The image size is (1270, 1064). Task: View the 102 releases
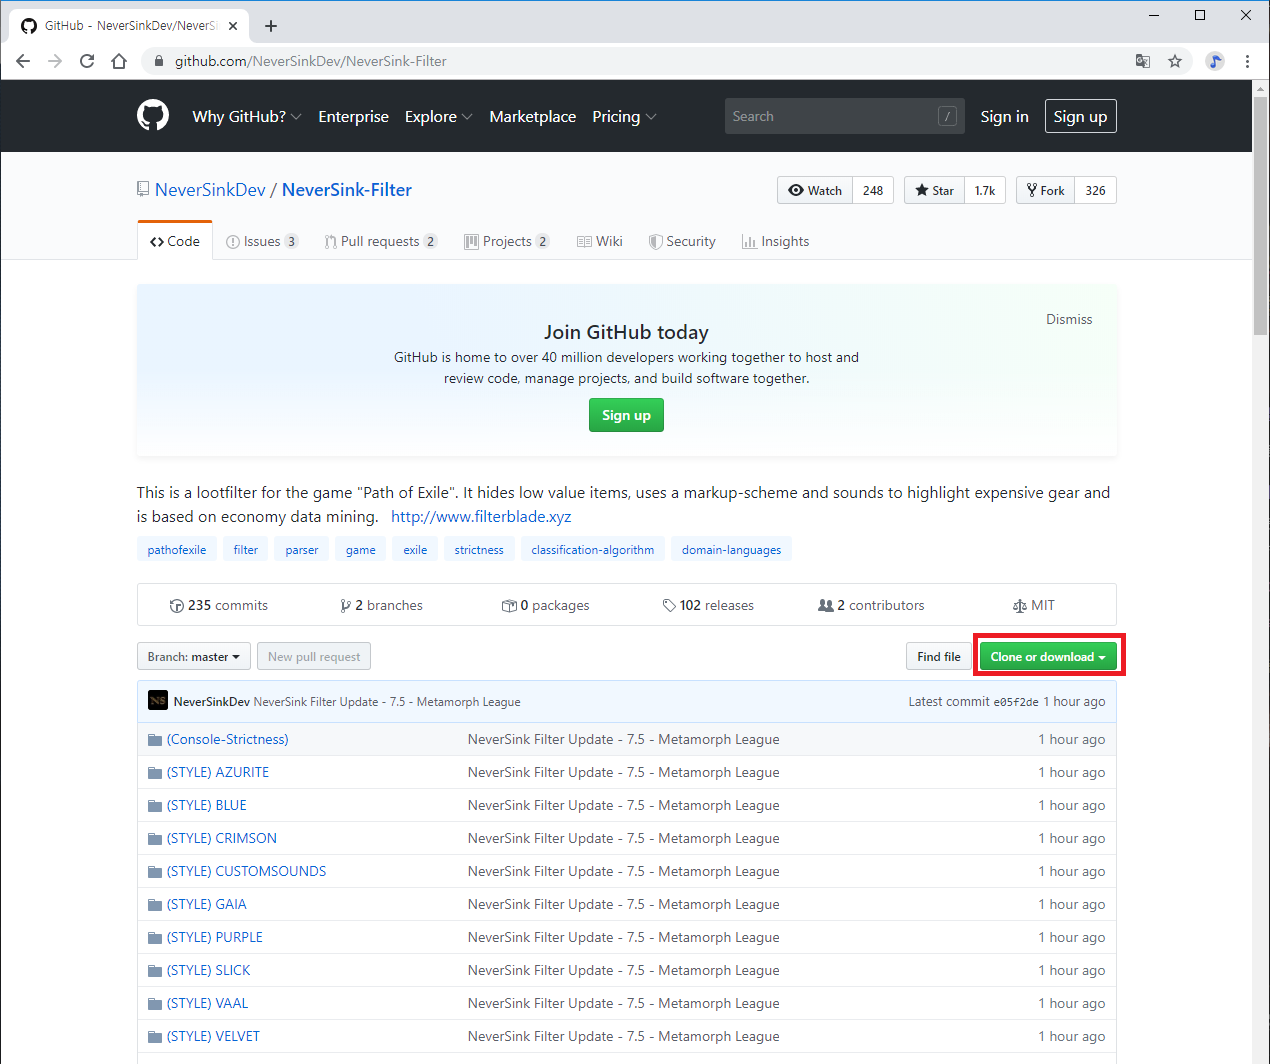point(708,605)
